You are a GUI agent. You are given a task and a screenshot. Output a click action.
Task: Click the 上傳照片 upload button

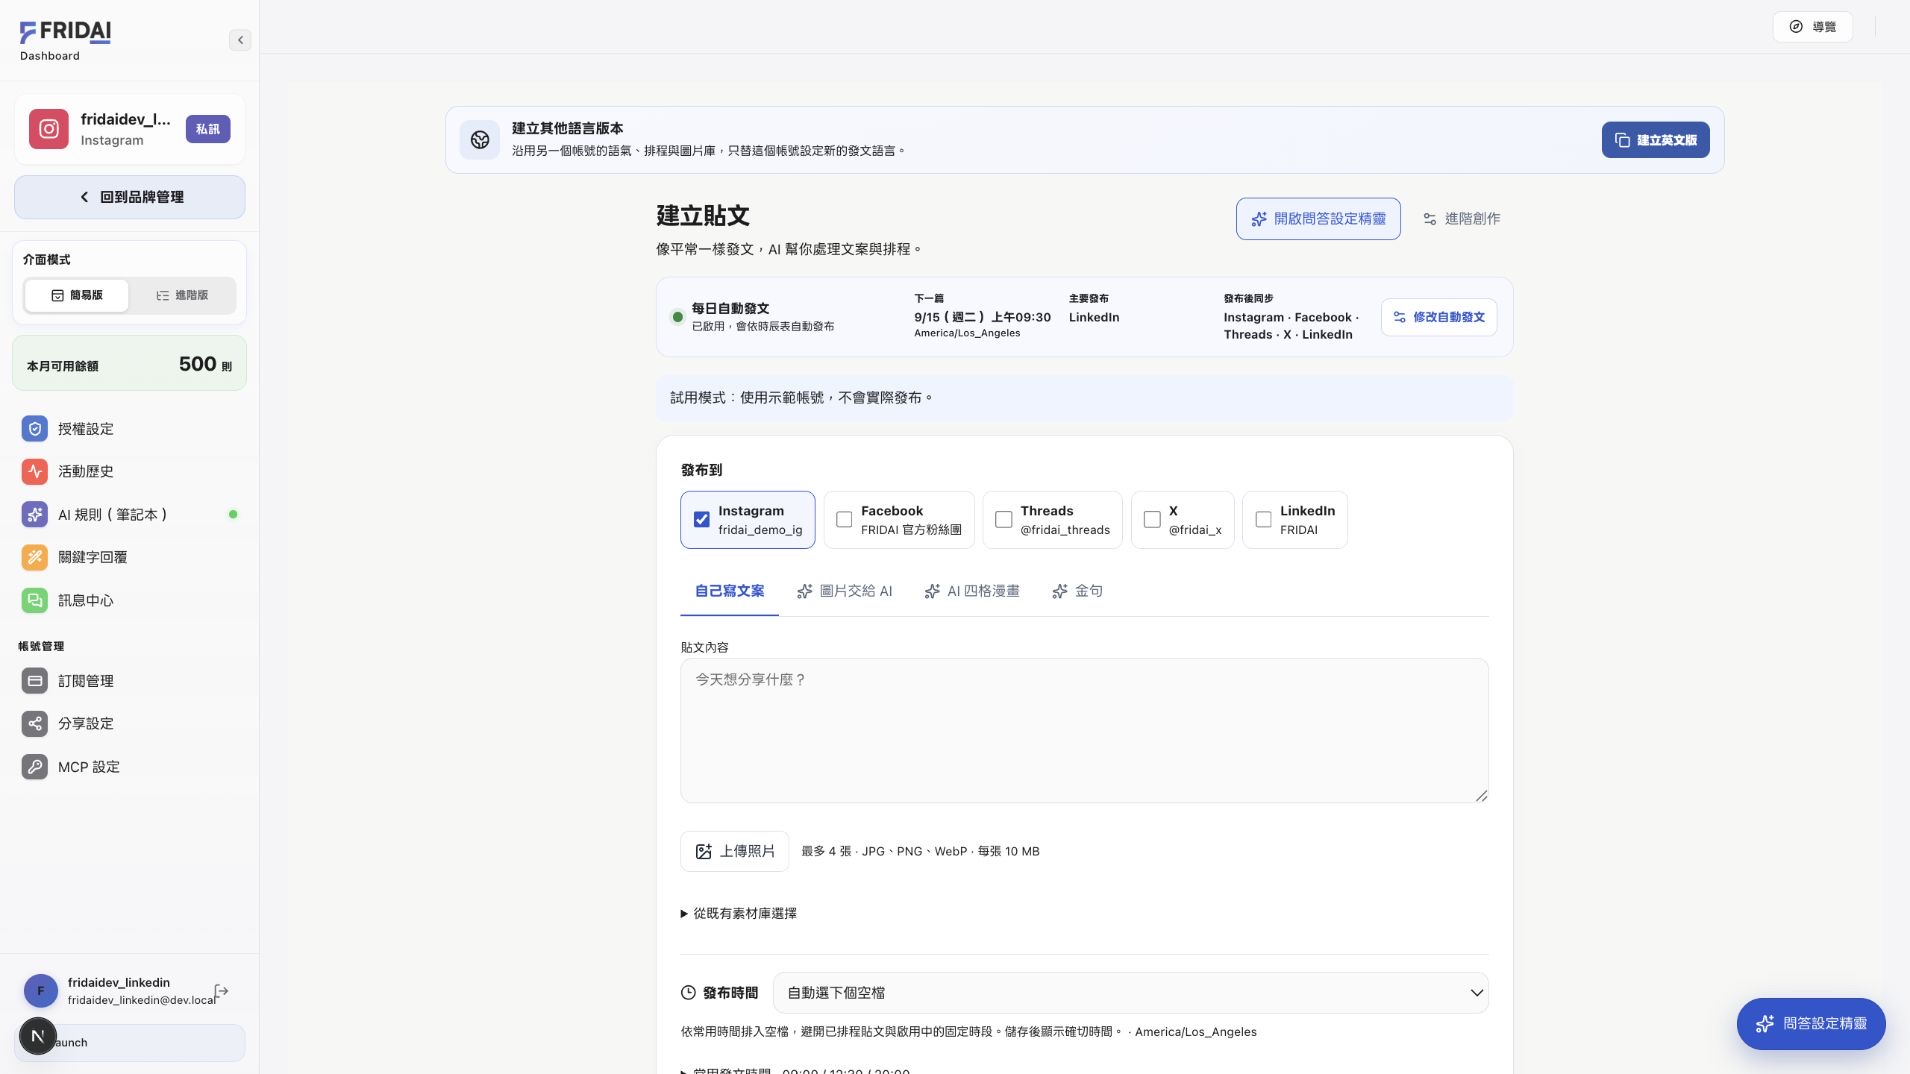coord(735,852)
